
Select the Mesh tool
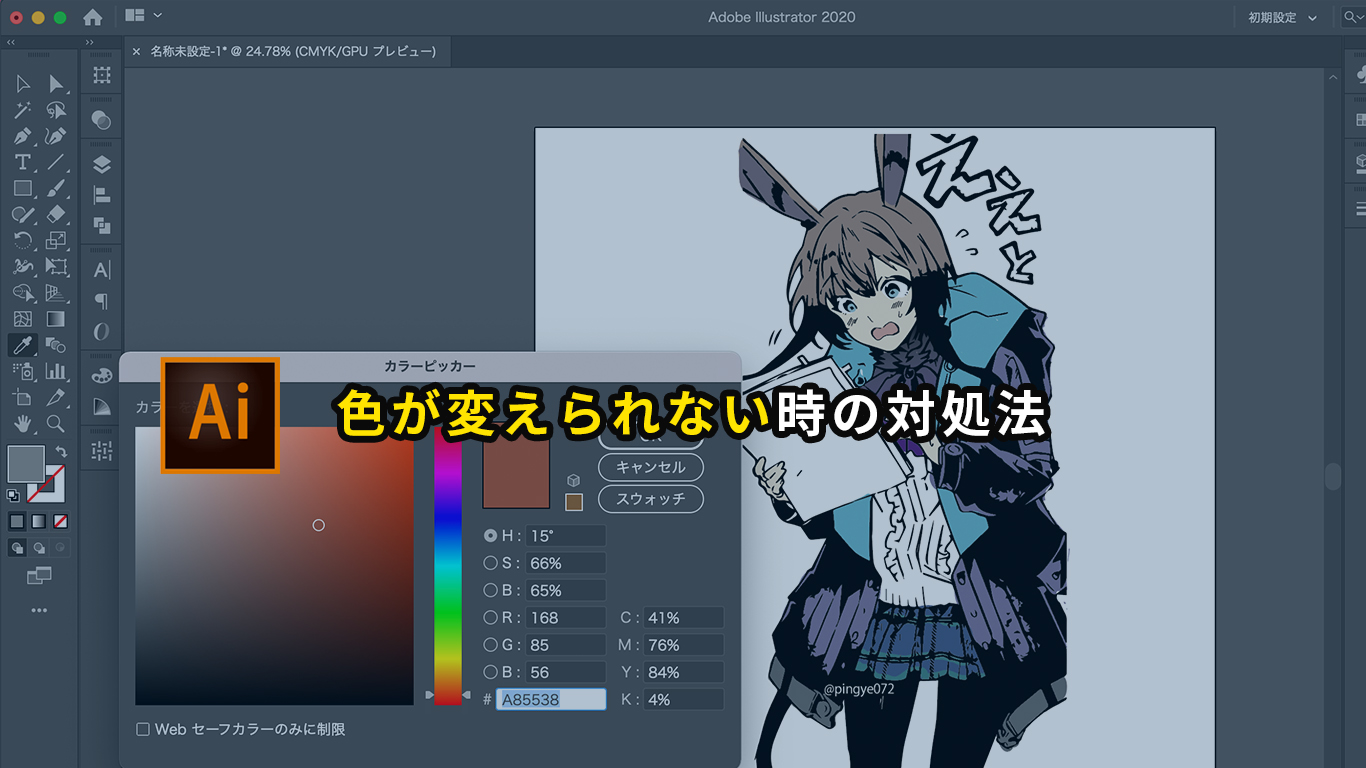click(22, 319)
